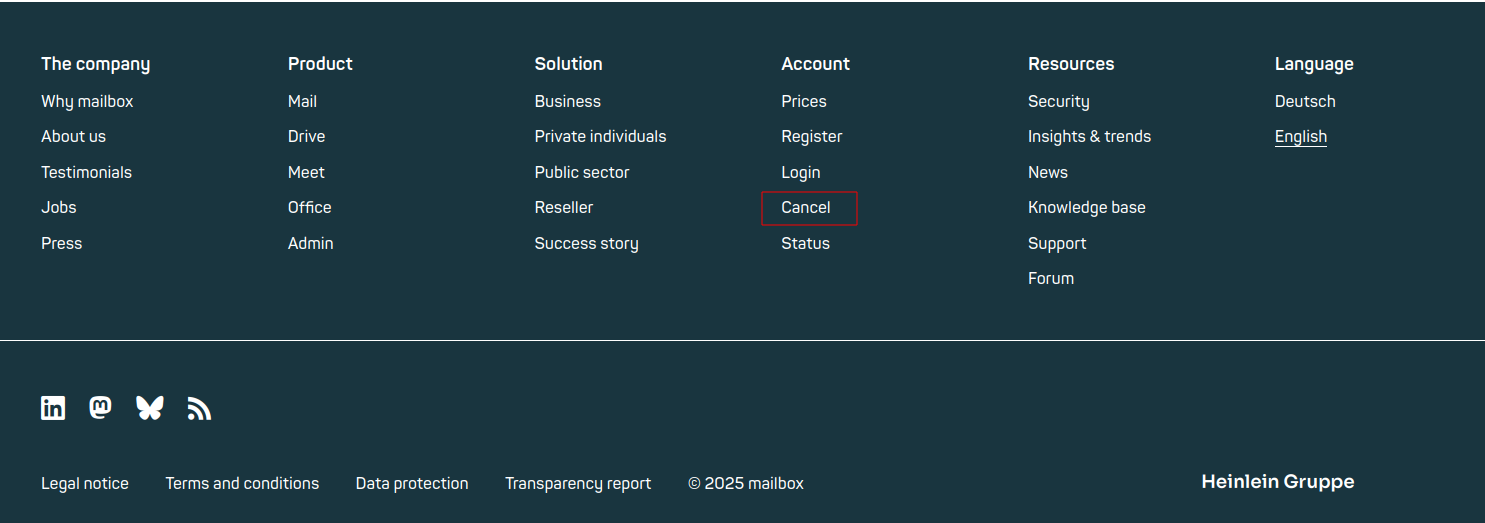Click the Mastodon social icon
Image resolution: width=1485 pixels, height=523 pixels.
[x=100, y=408]
